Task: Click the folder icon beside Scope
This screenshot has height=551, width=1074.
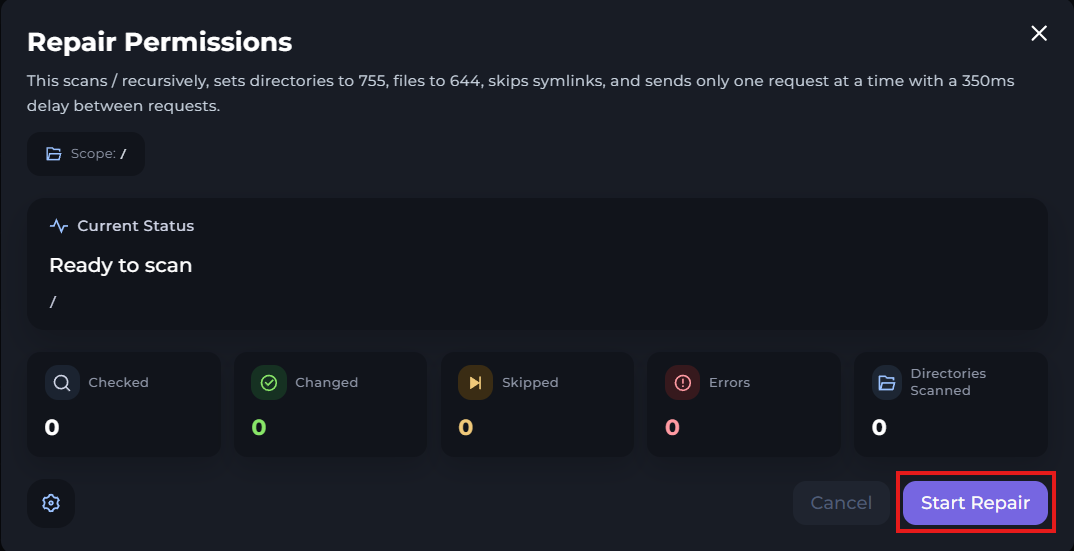Action: tap(54, 154)
